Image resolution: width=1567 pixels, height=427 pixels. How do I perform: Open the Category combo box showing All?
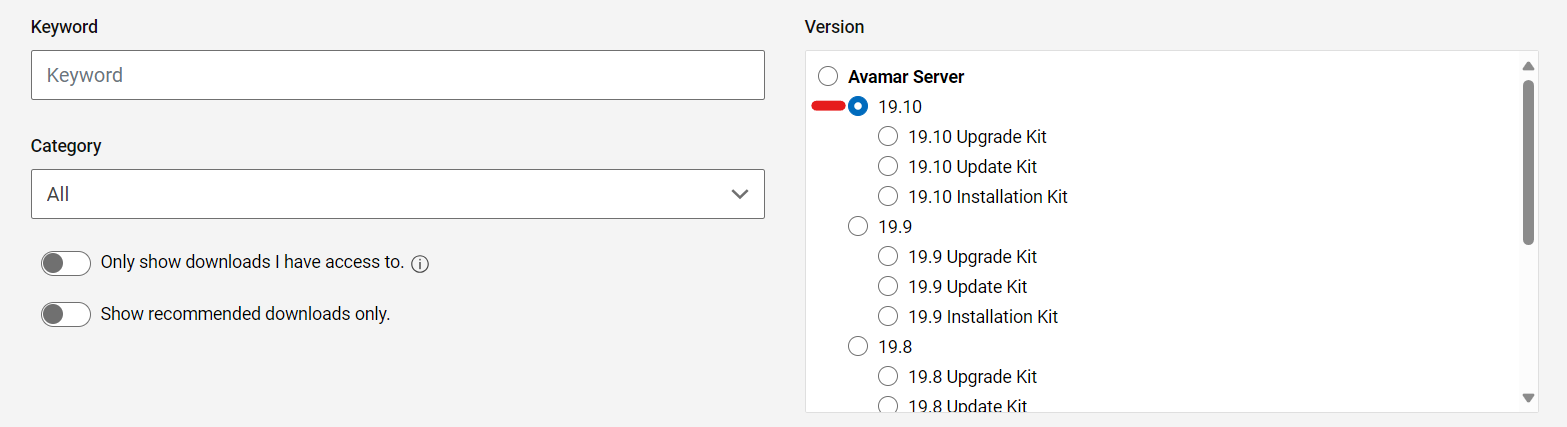[397, 194]
